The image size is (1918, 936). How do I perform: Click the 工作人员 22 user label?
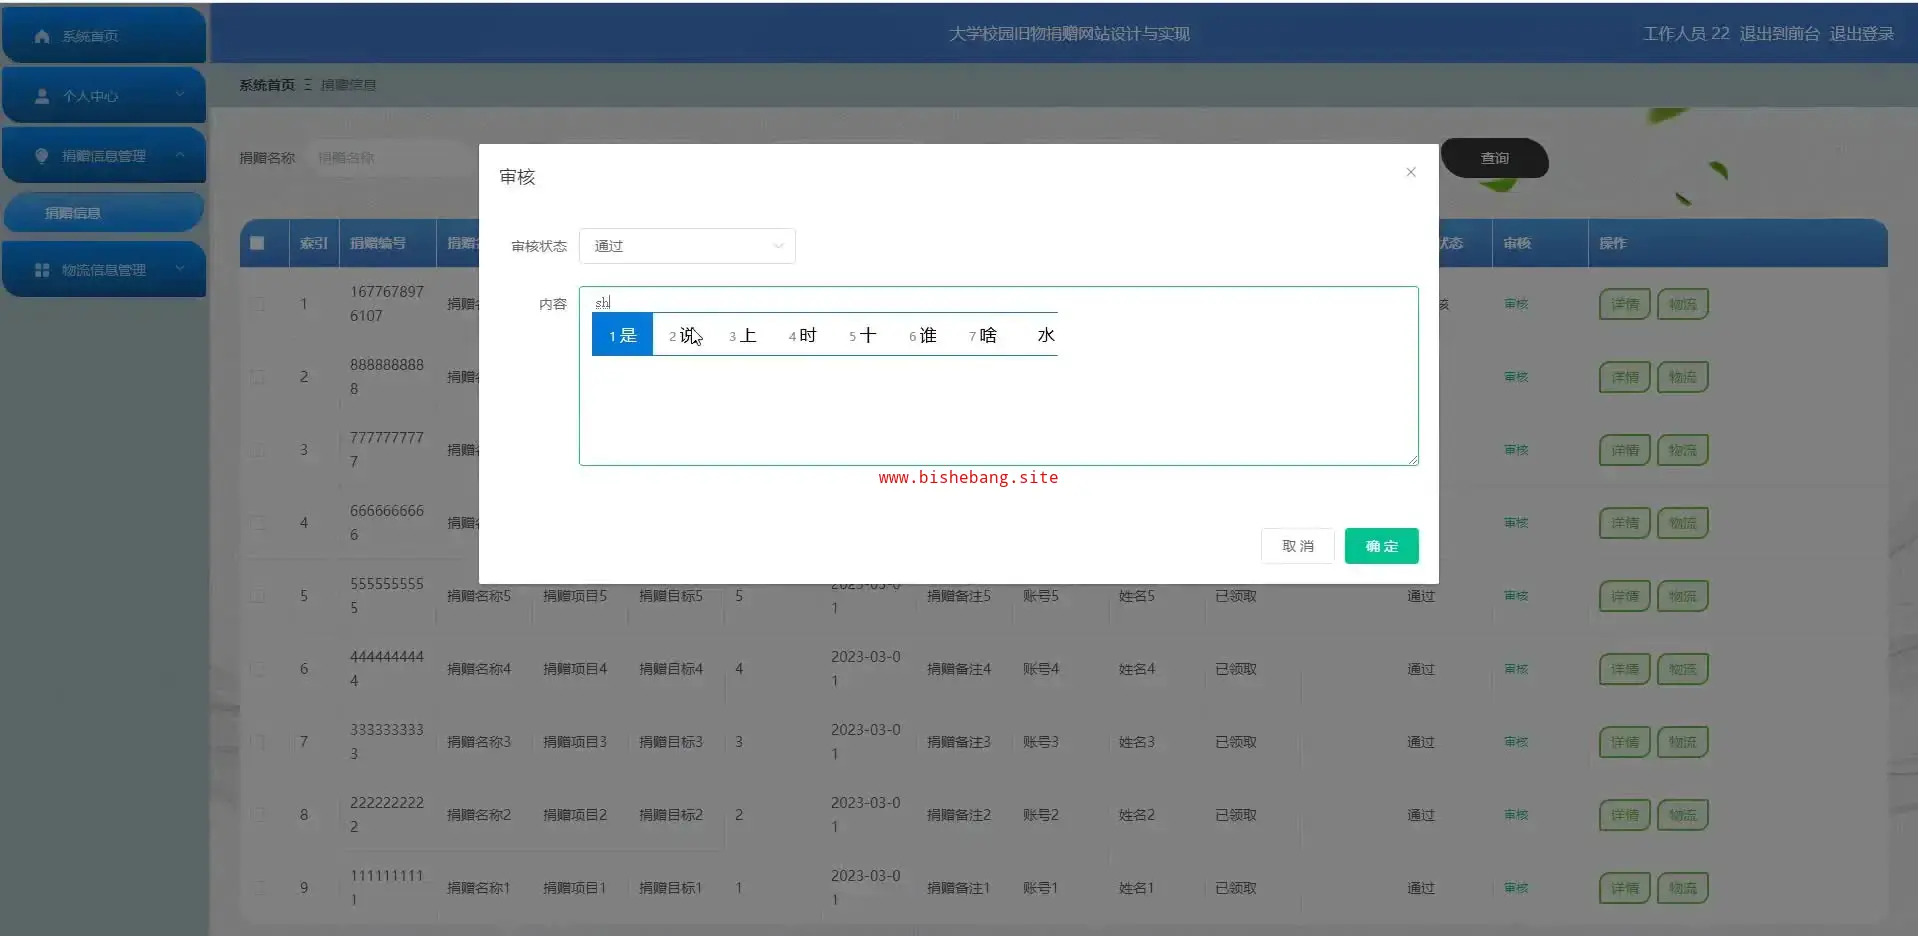[1686, 34]
